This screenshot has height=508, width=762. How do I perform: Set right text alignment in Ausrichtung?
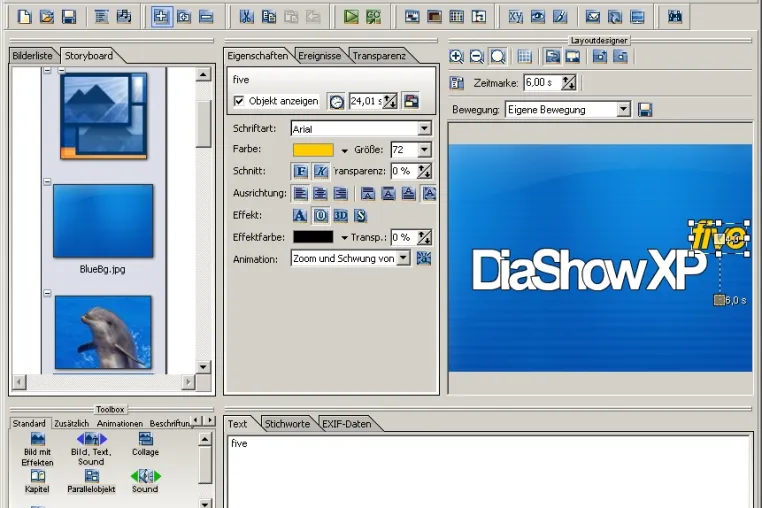(340, 193)
